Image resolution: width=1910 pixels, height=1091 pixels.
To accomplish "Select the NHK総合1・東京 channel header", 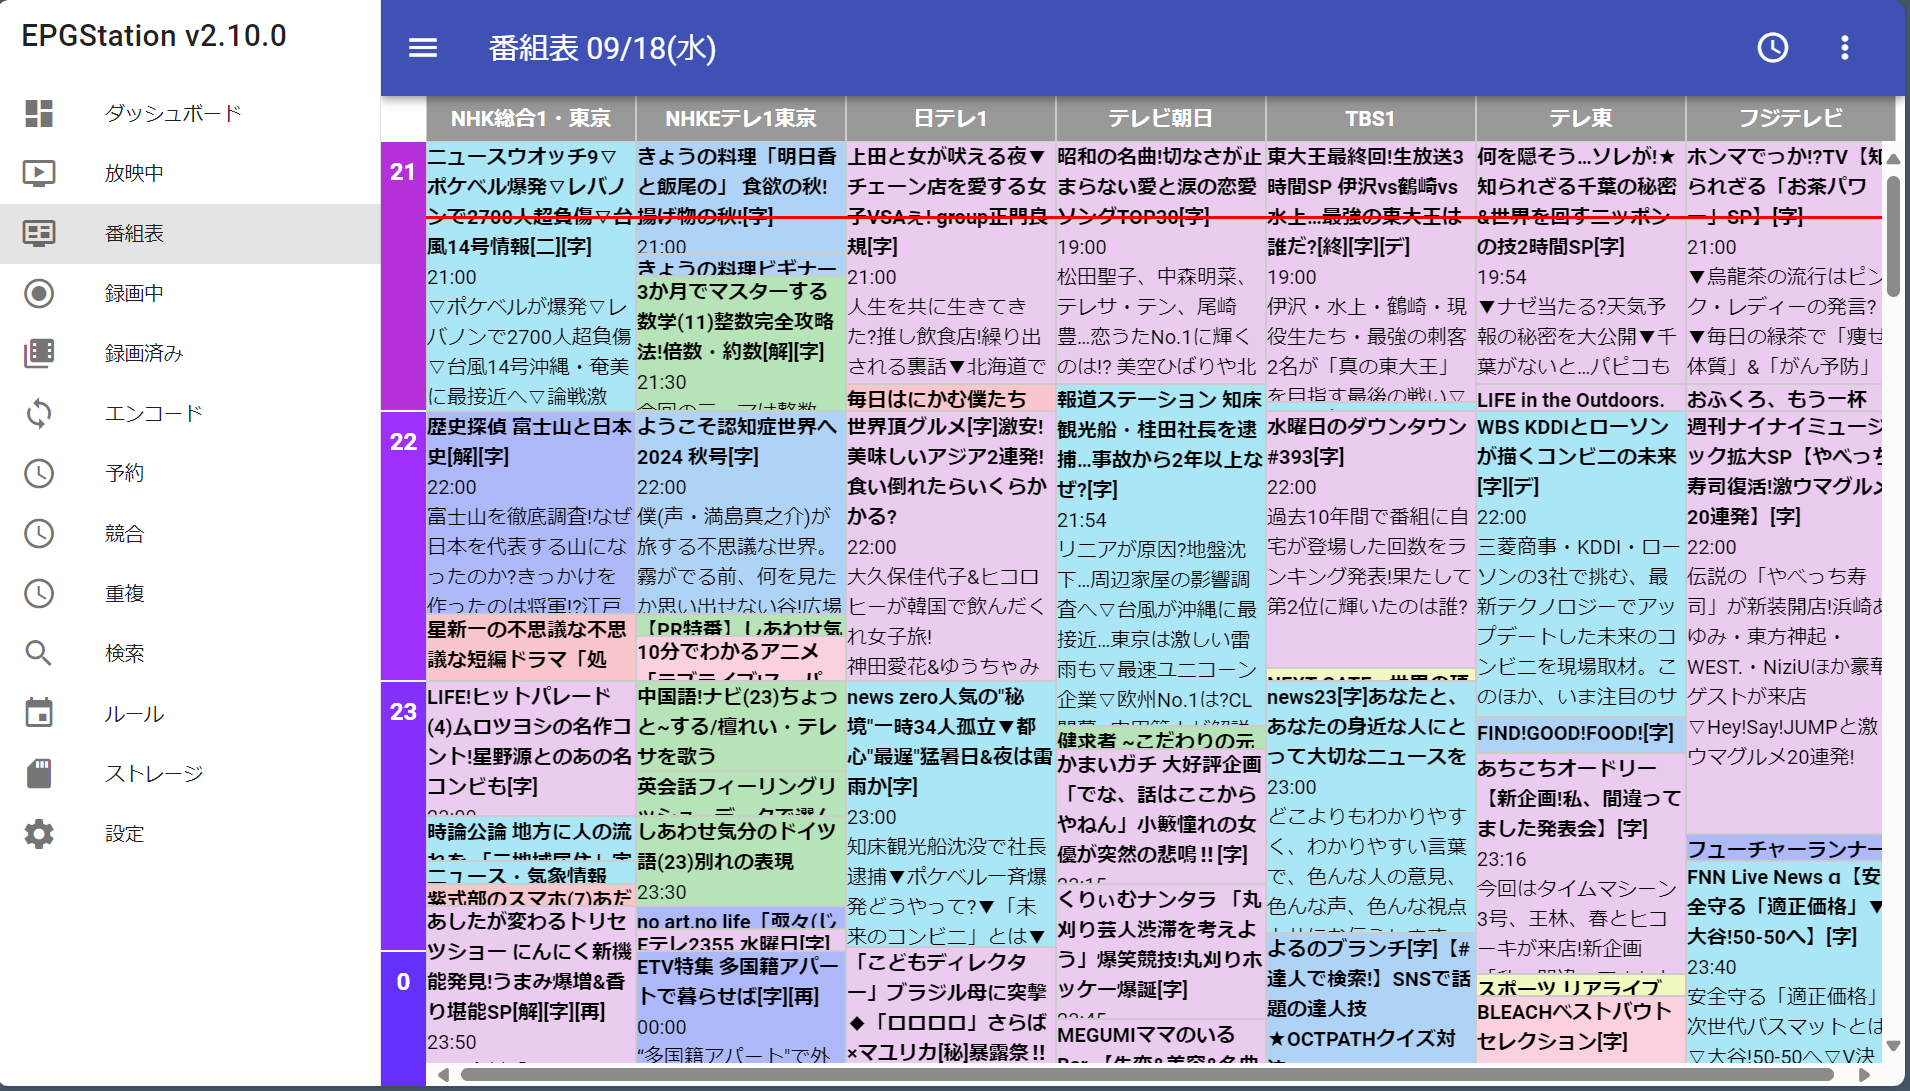I will [x=530, y=118].
